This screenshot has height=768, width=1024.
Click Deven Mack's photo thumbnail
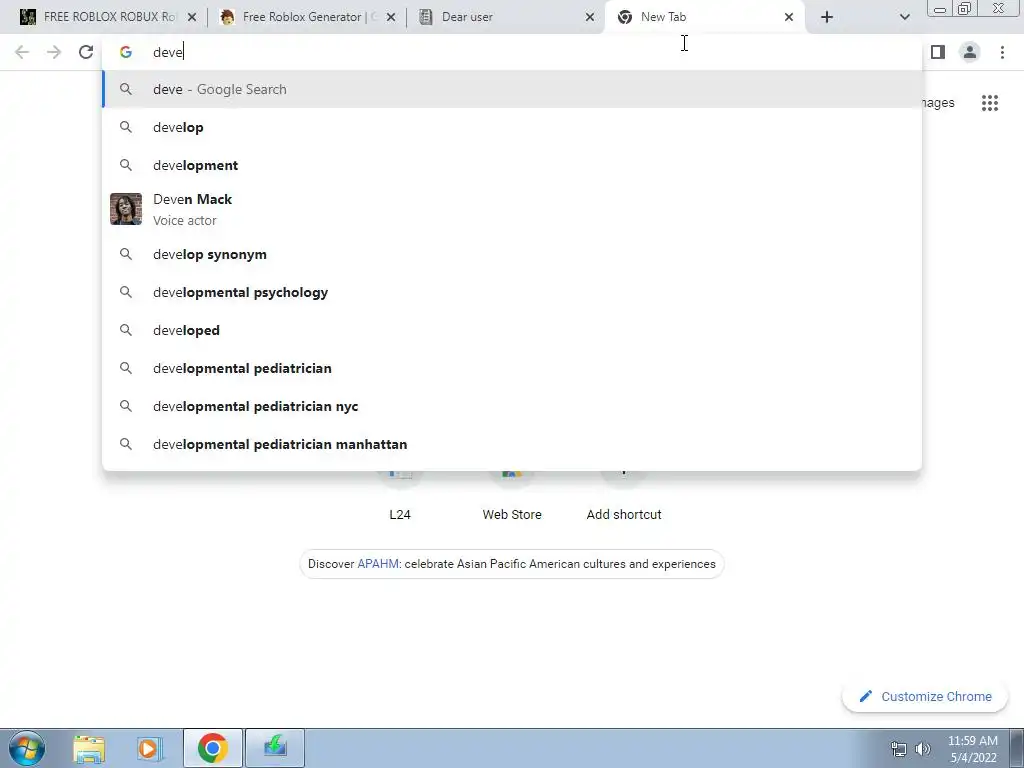tap(125, 209)
